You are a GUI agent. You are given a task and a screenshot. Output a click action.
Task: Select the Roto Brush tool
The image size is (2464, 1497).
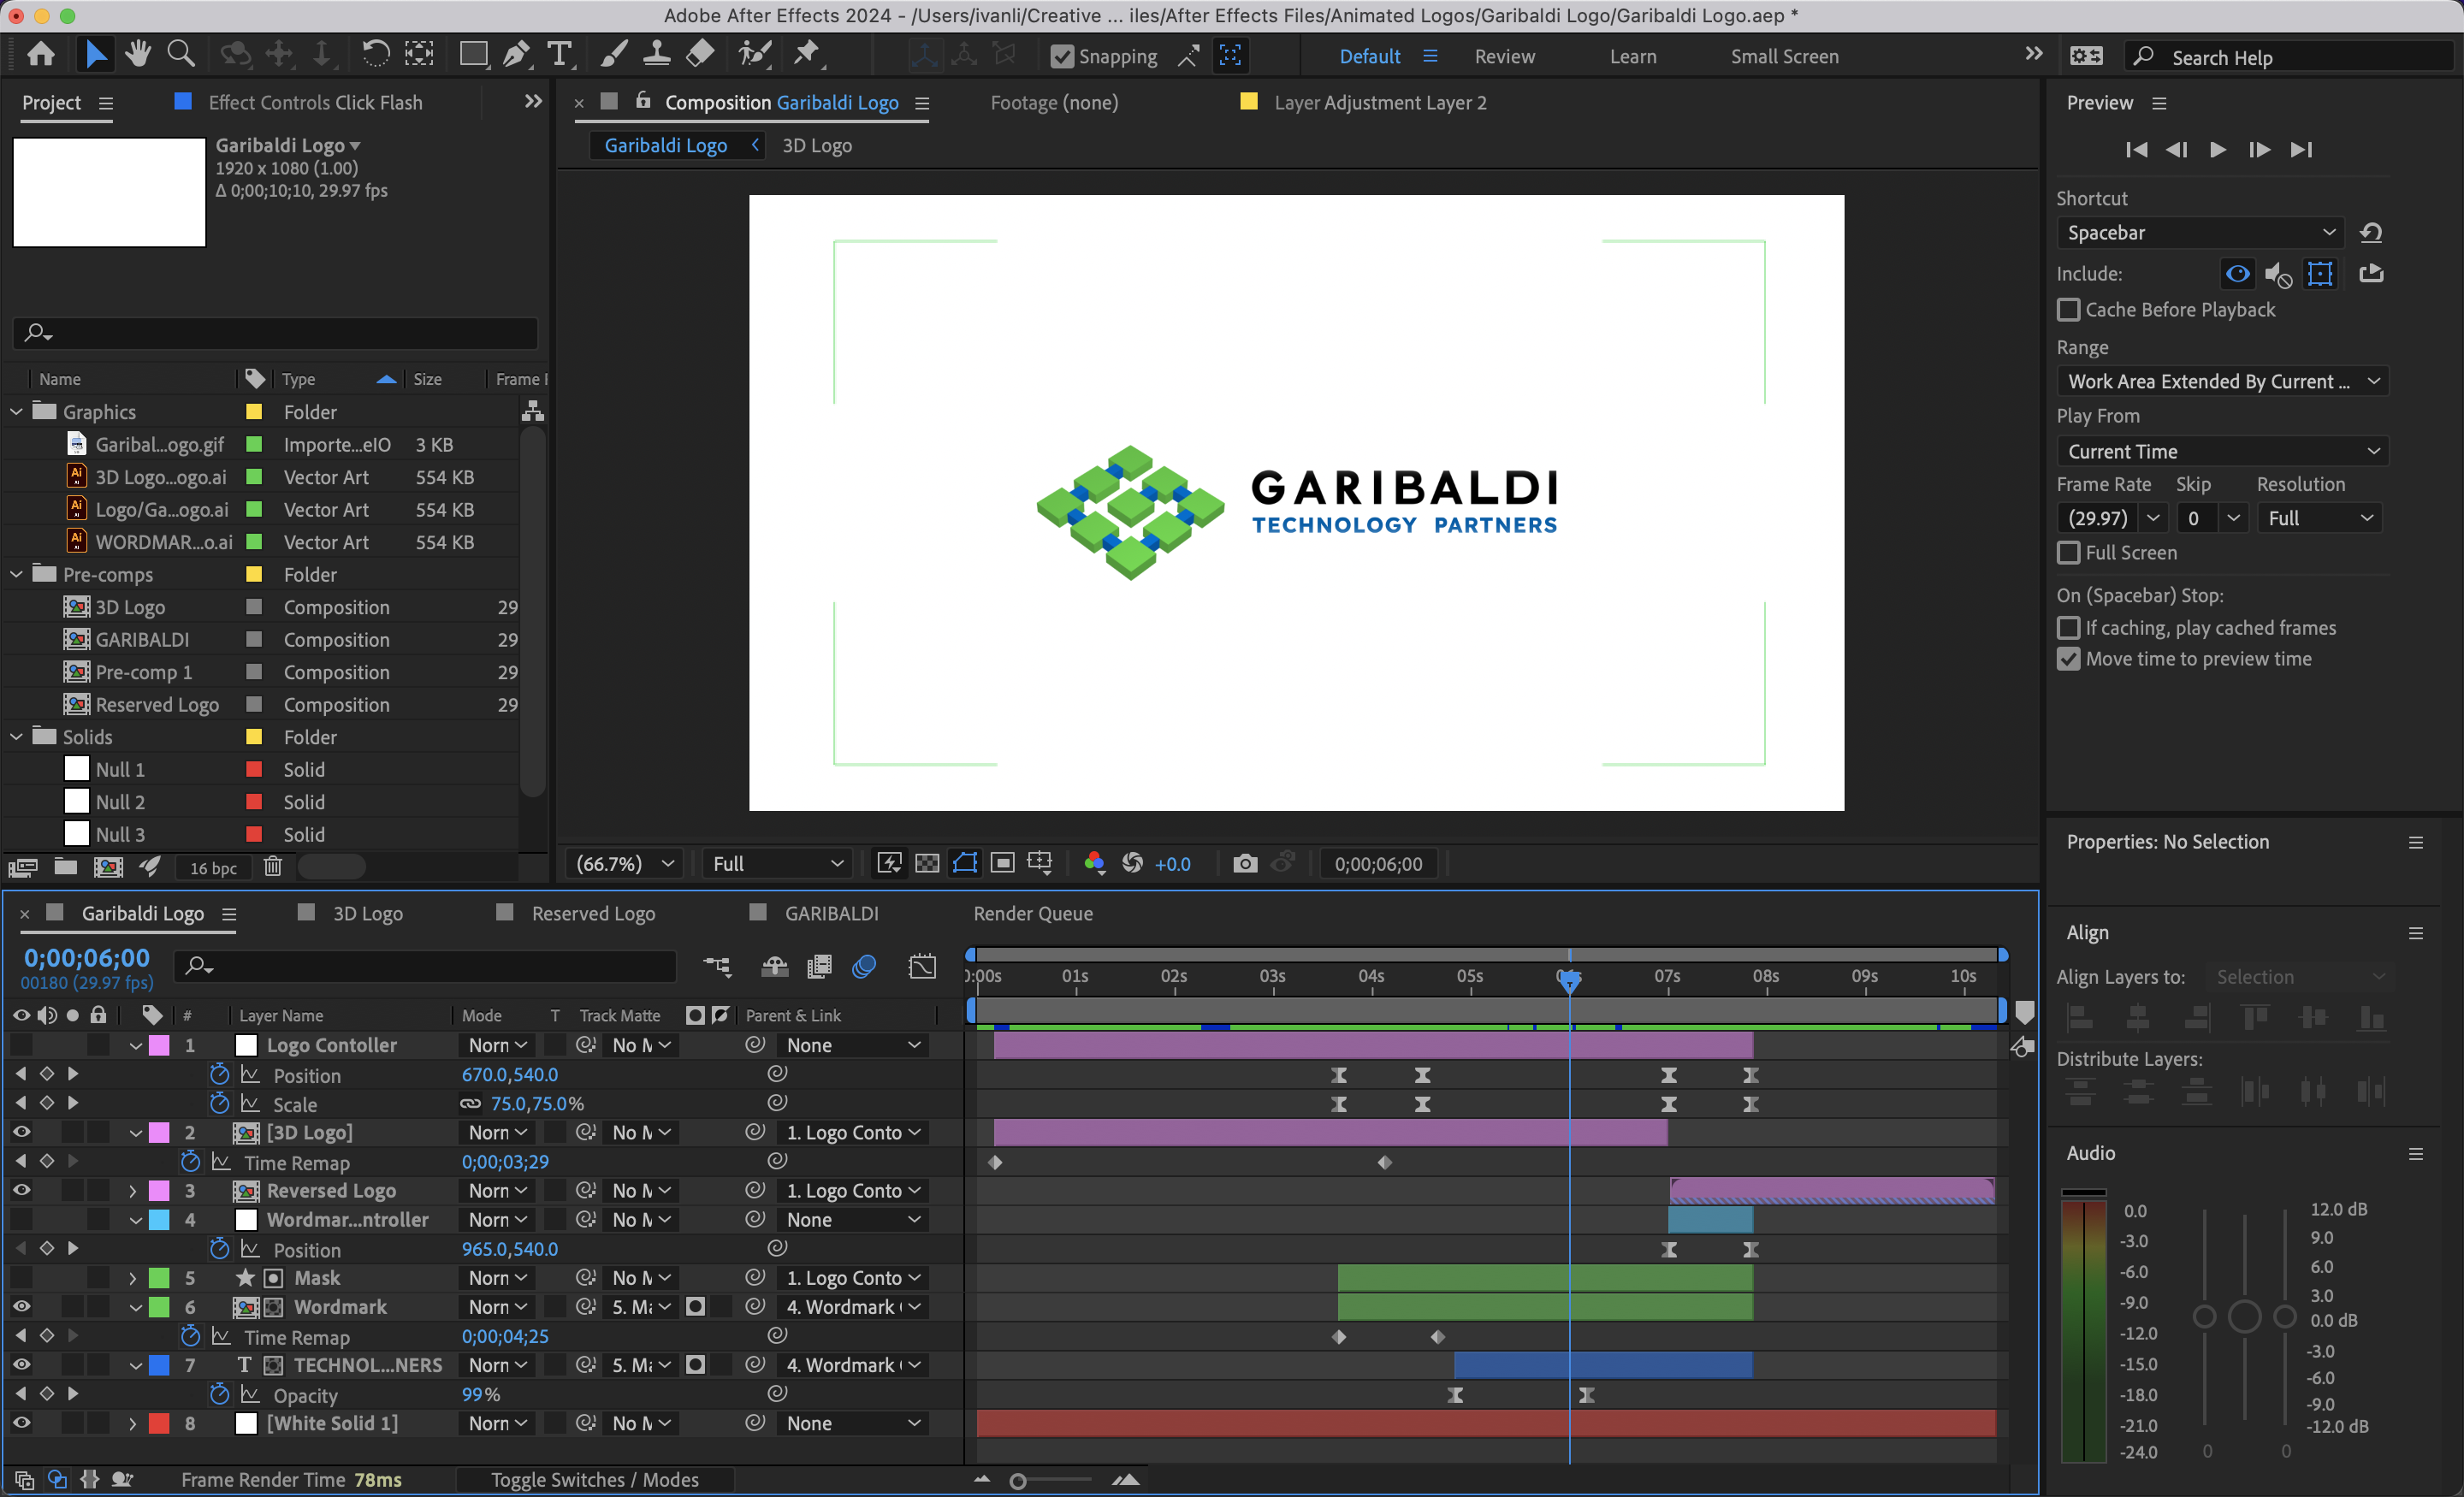pos(755,54)
